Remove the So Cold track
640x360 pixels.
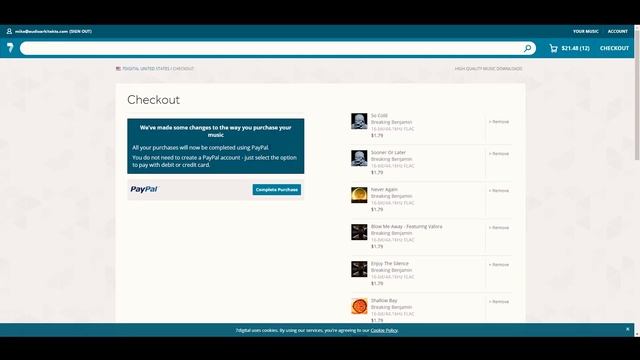pyautogui.click(x=499, y=122)
